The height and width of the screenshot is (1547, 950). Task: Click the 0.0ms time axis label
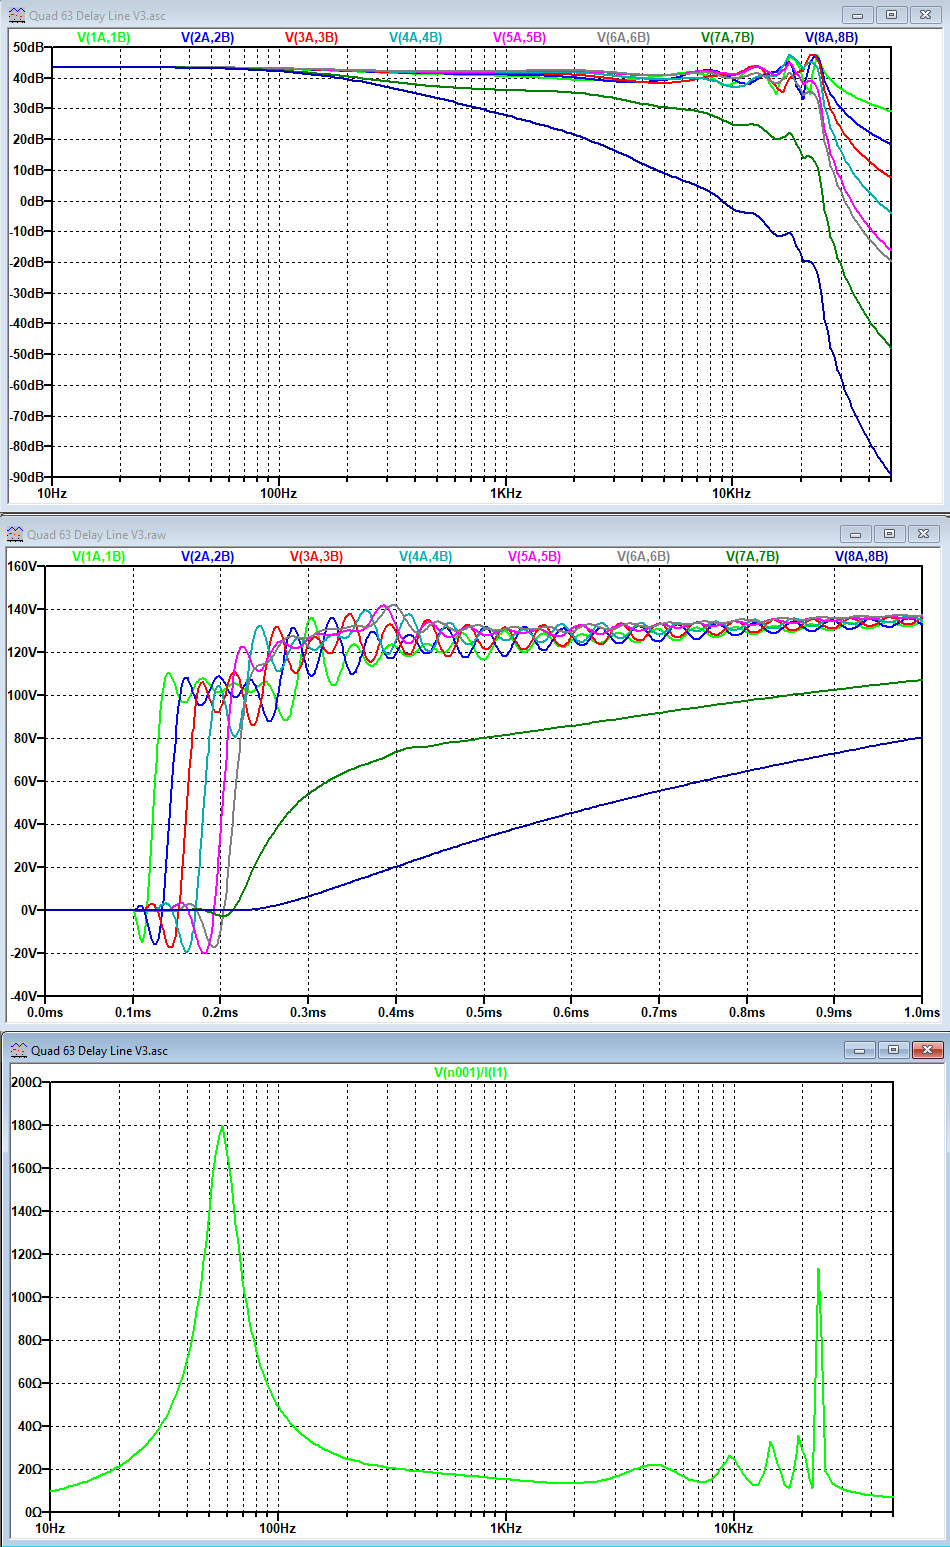(45, 1012)
